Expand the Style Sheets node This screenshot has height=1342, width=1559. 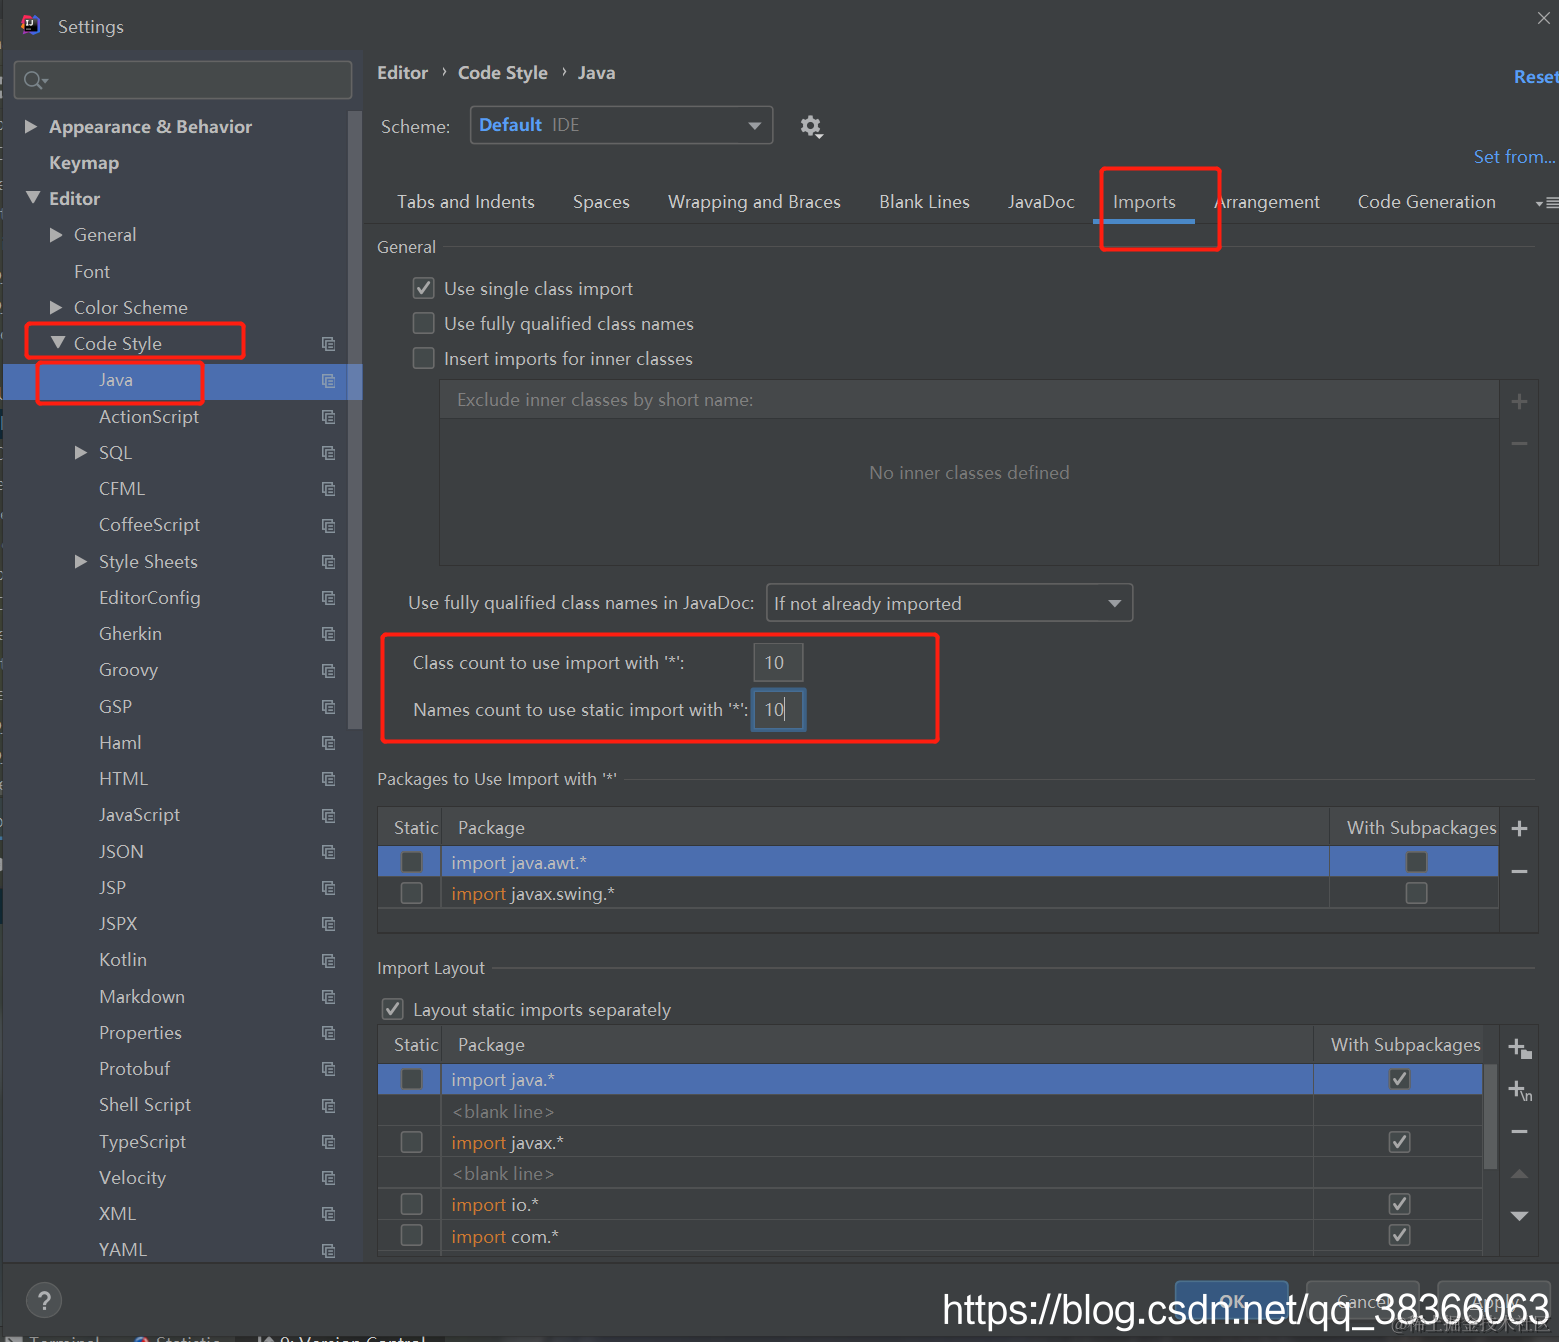click(81, 562)
